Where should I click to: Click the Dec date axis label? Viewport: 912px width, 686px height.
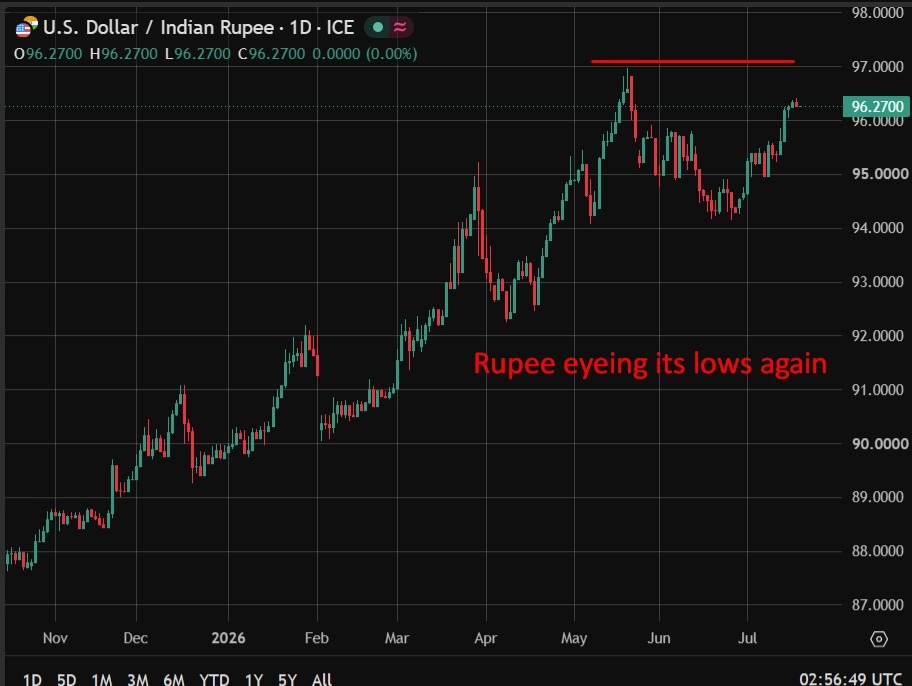coord(136,638)
